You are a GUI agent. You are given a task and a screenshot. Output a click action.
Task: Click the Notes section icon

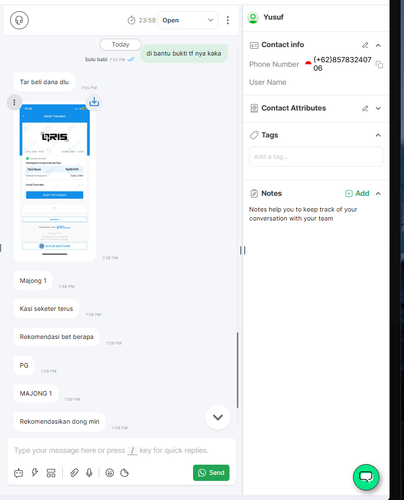click(254, 193)
